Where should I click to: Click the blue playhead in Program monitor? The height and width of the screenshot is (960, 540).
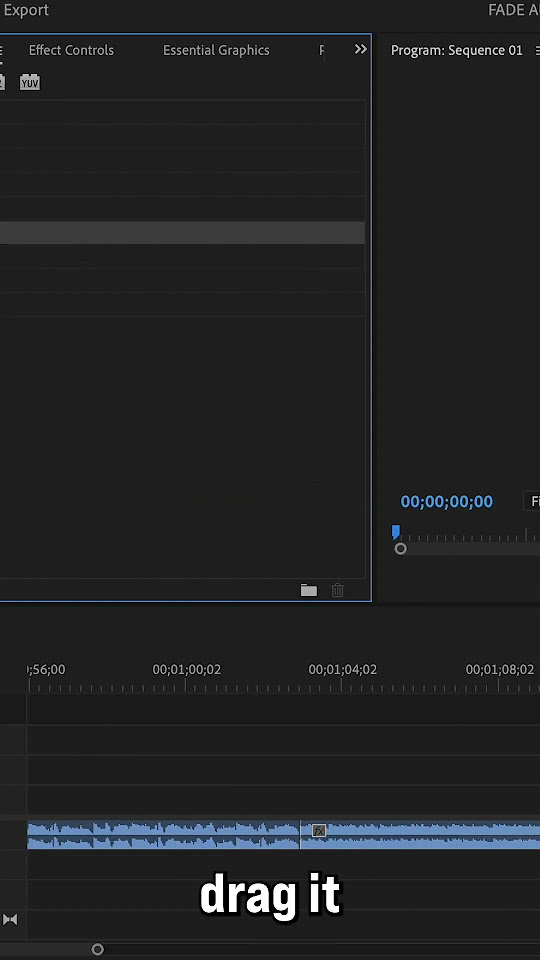click(396, 532)
